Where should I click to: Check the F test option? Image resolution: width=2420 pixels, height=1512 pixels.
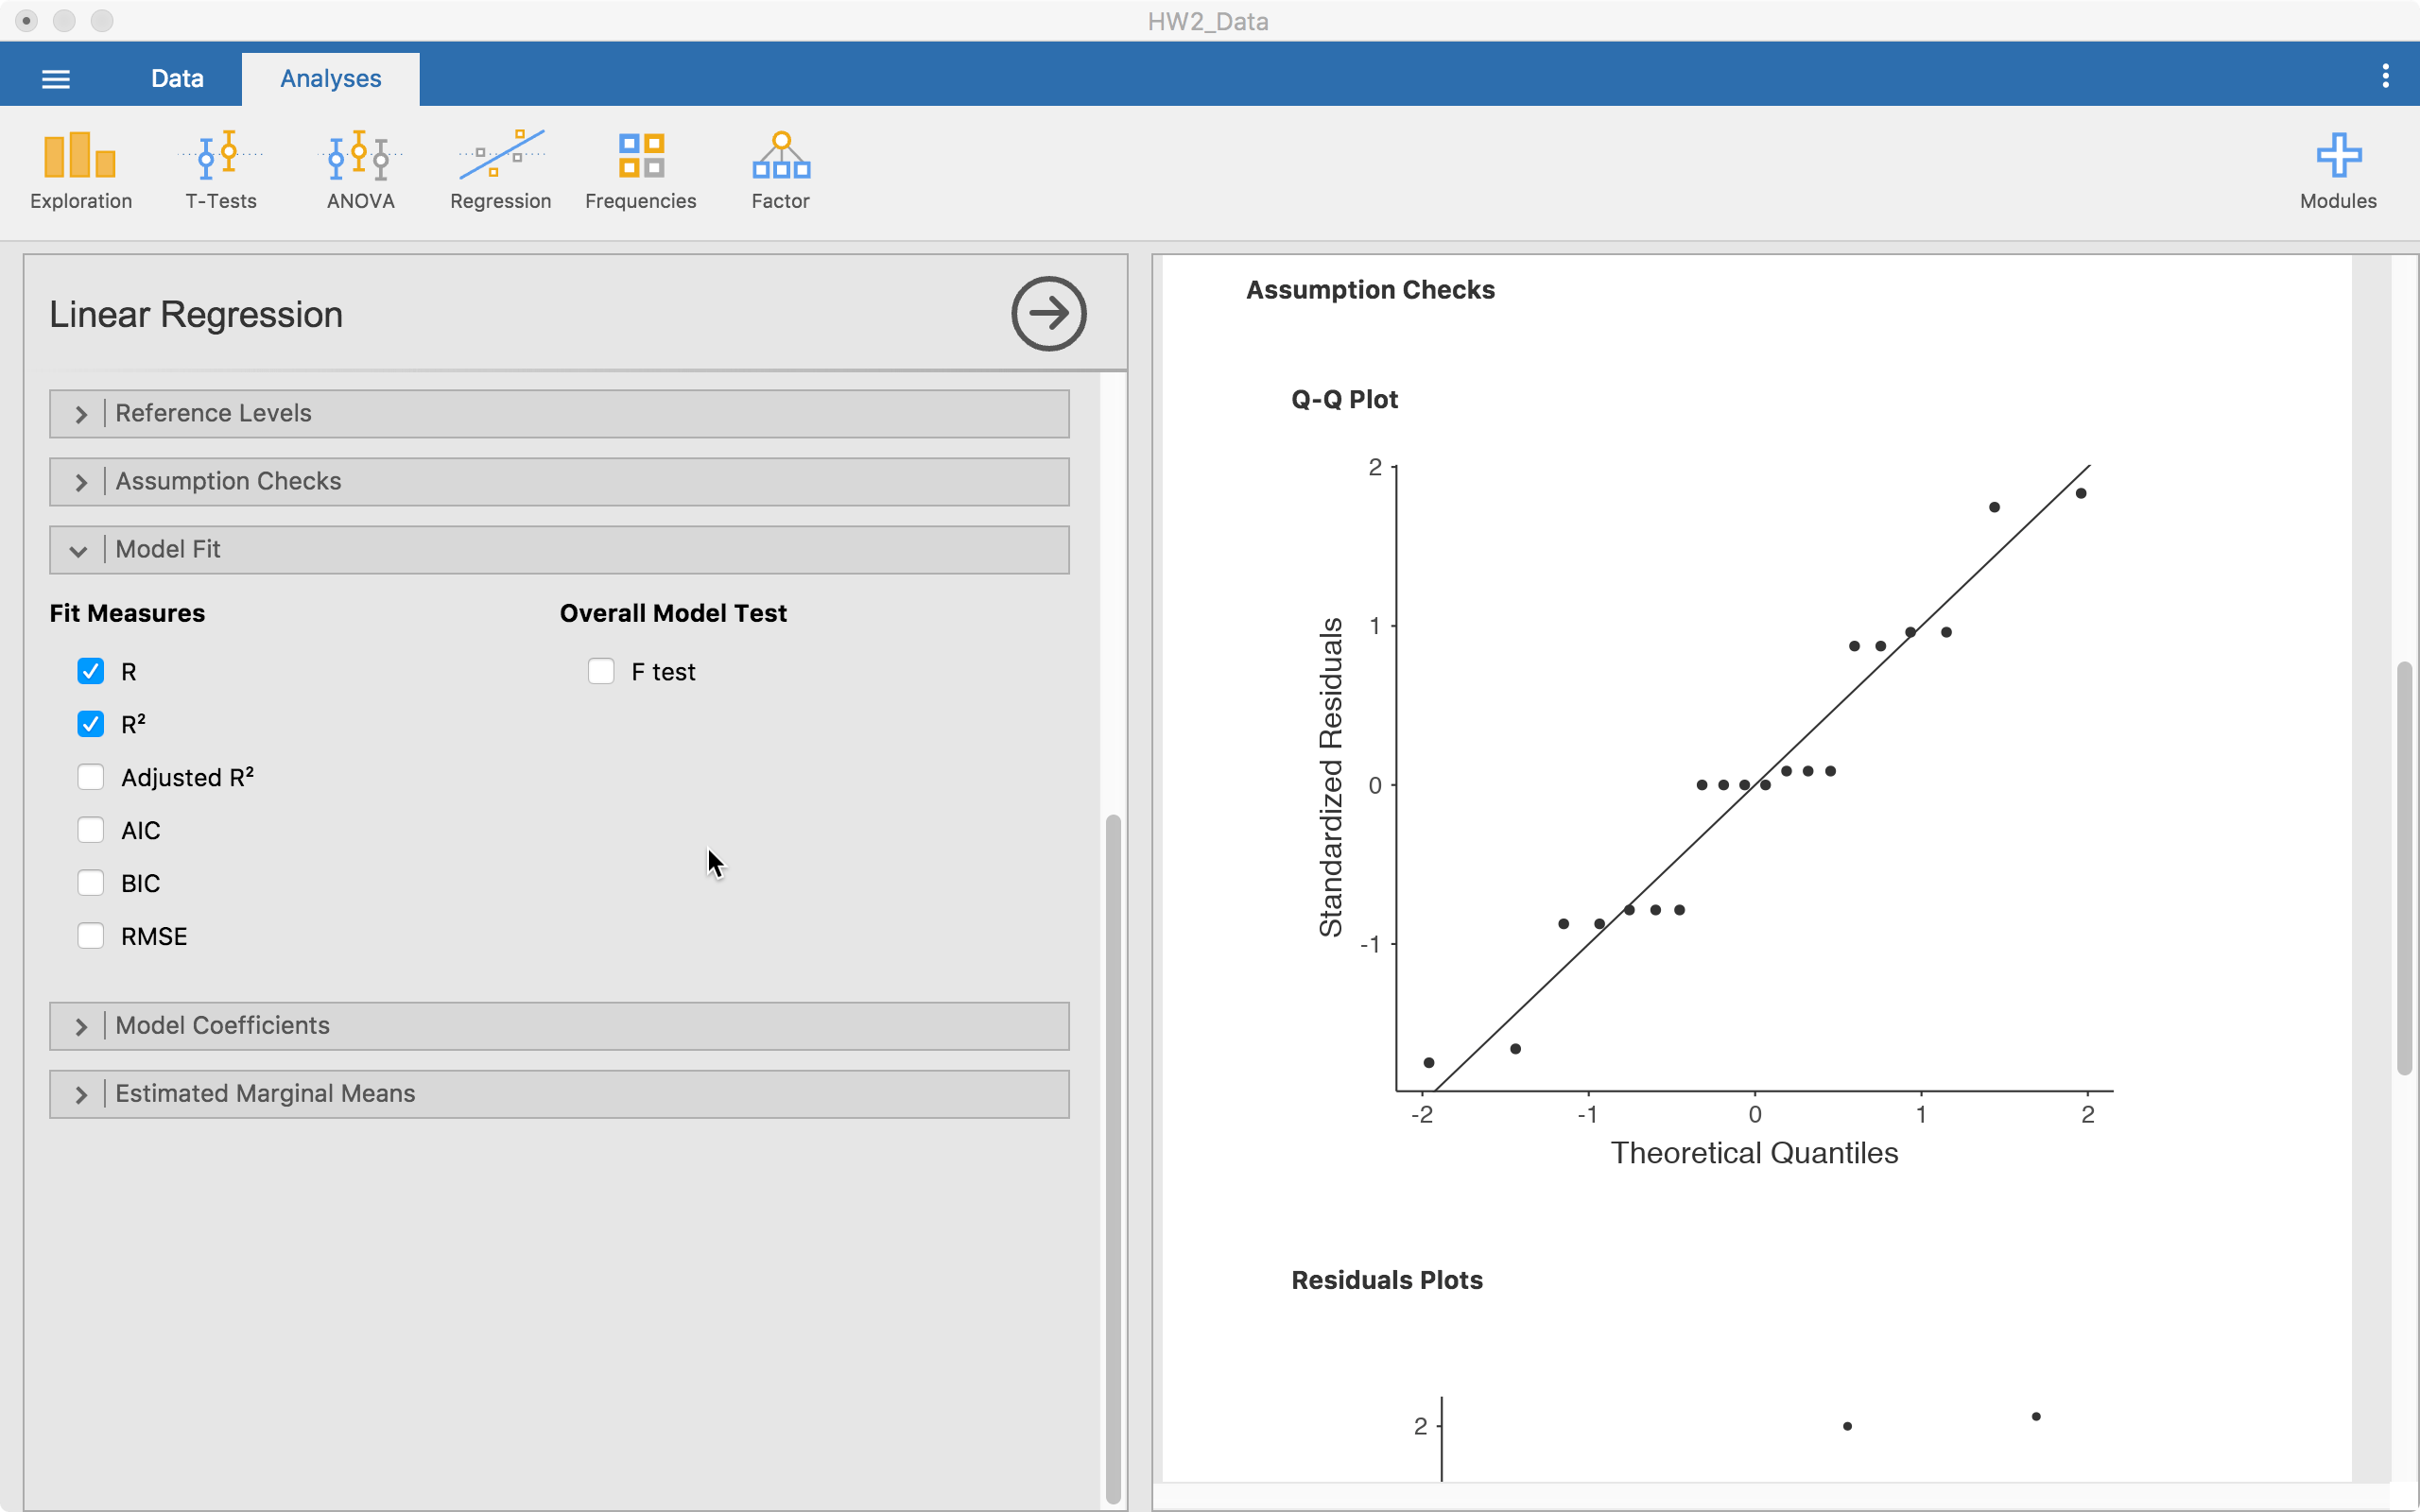click(600, 671)
